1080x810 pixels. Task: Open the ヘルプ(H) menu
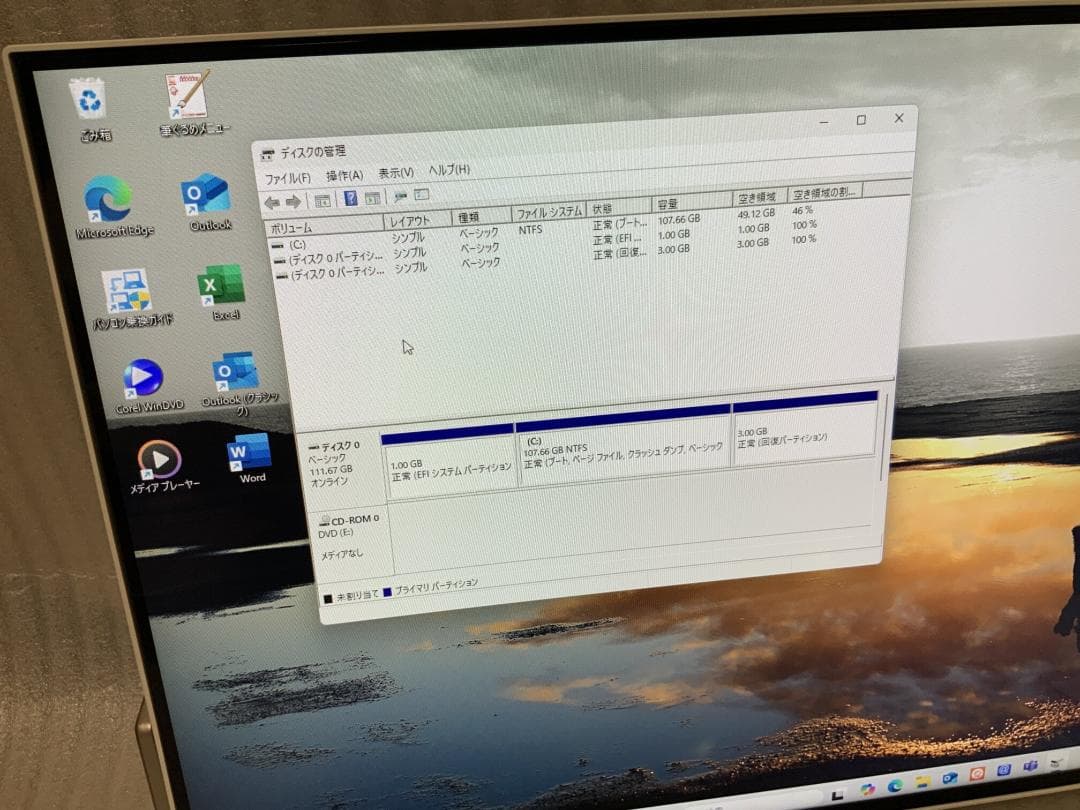point(450,172)
